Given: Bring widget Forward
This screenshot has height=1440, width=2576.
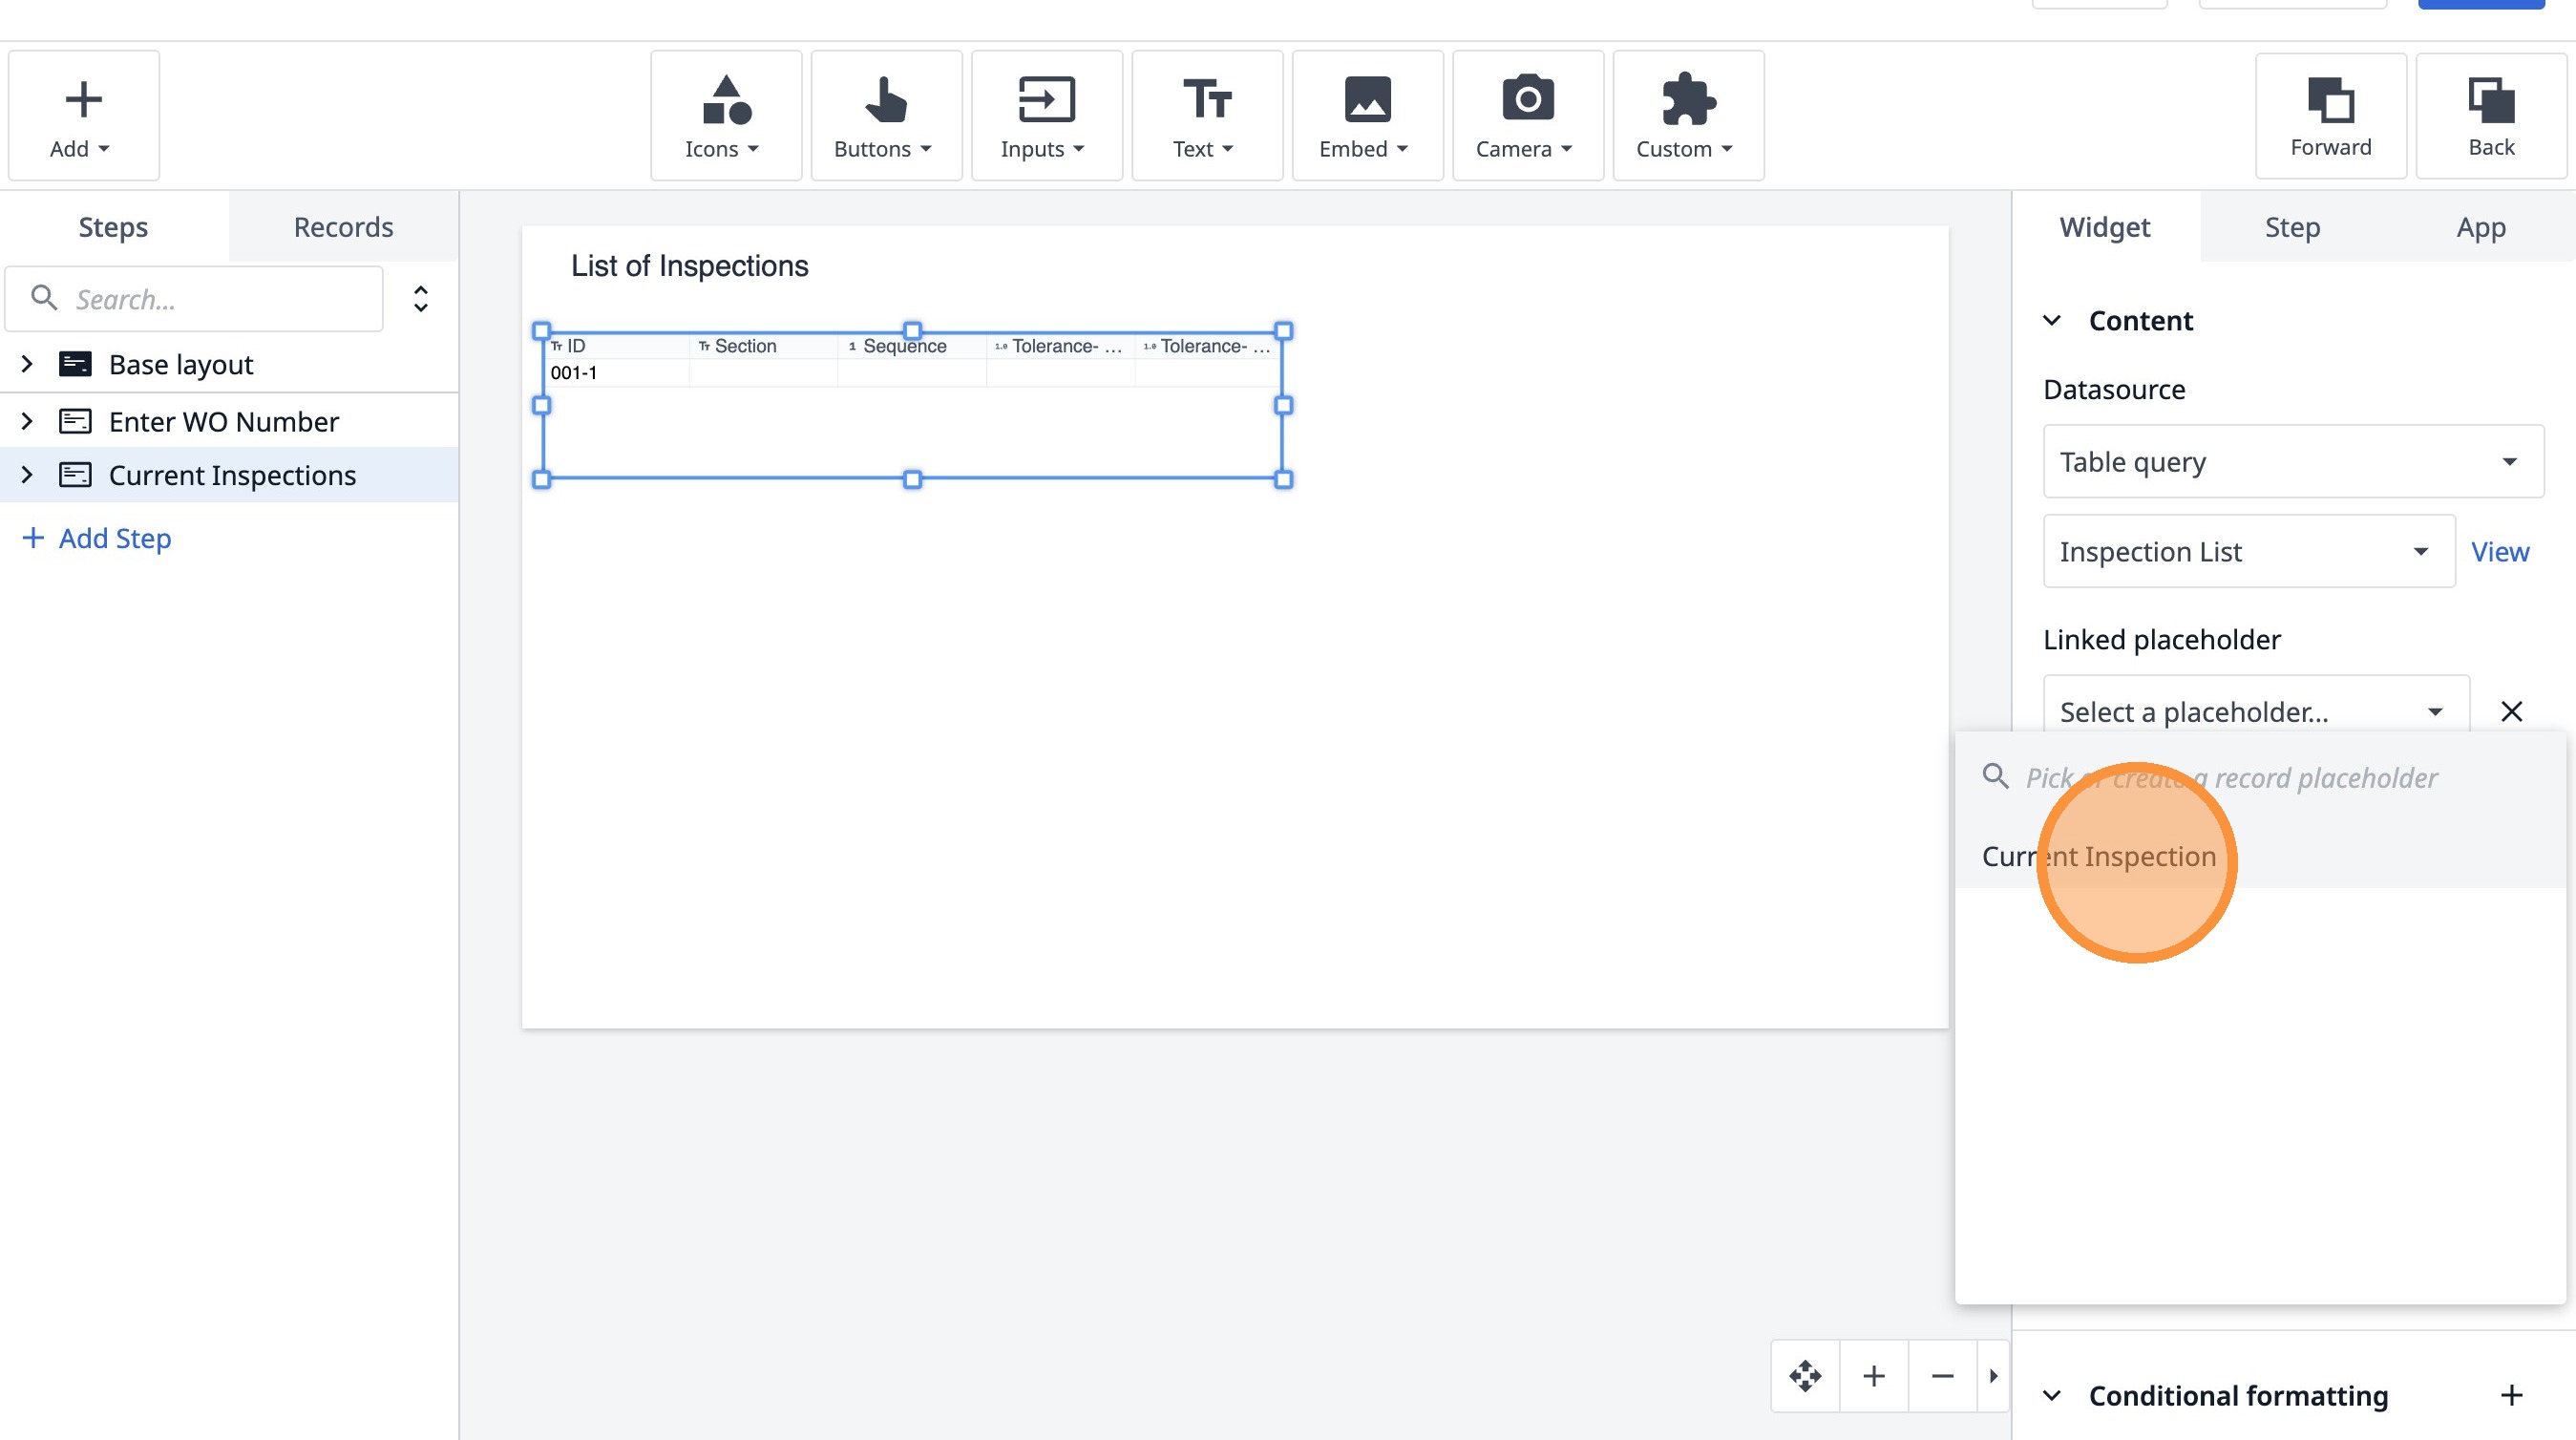Looking at the screenshot, I should pyautogui.click(x=2329, y=116).
